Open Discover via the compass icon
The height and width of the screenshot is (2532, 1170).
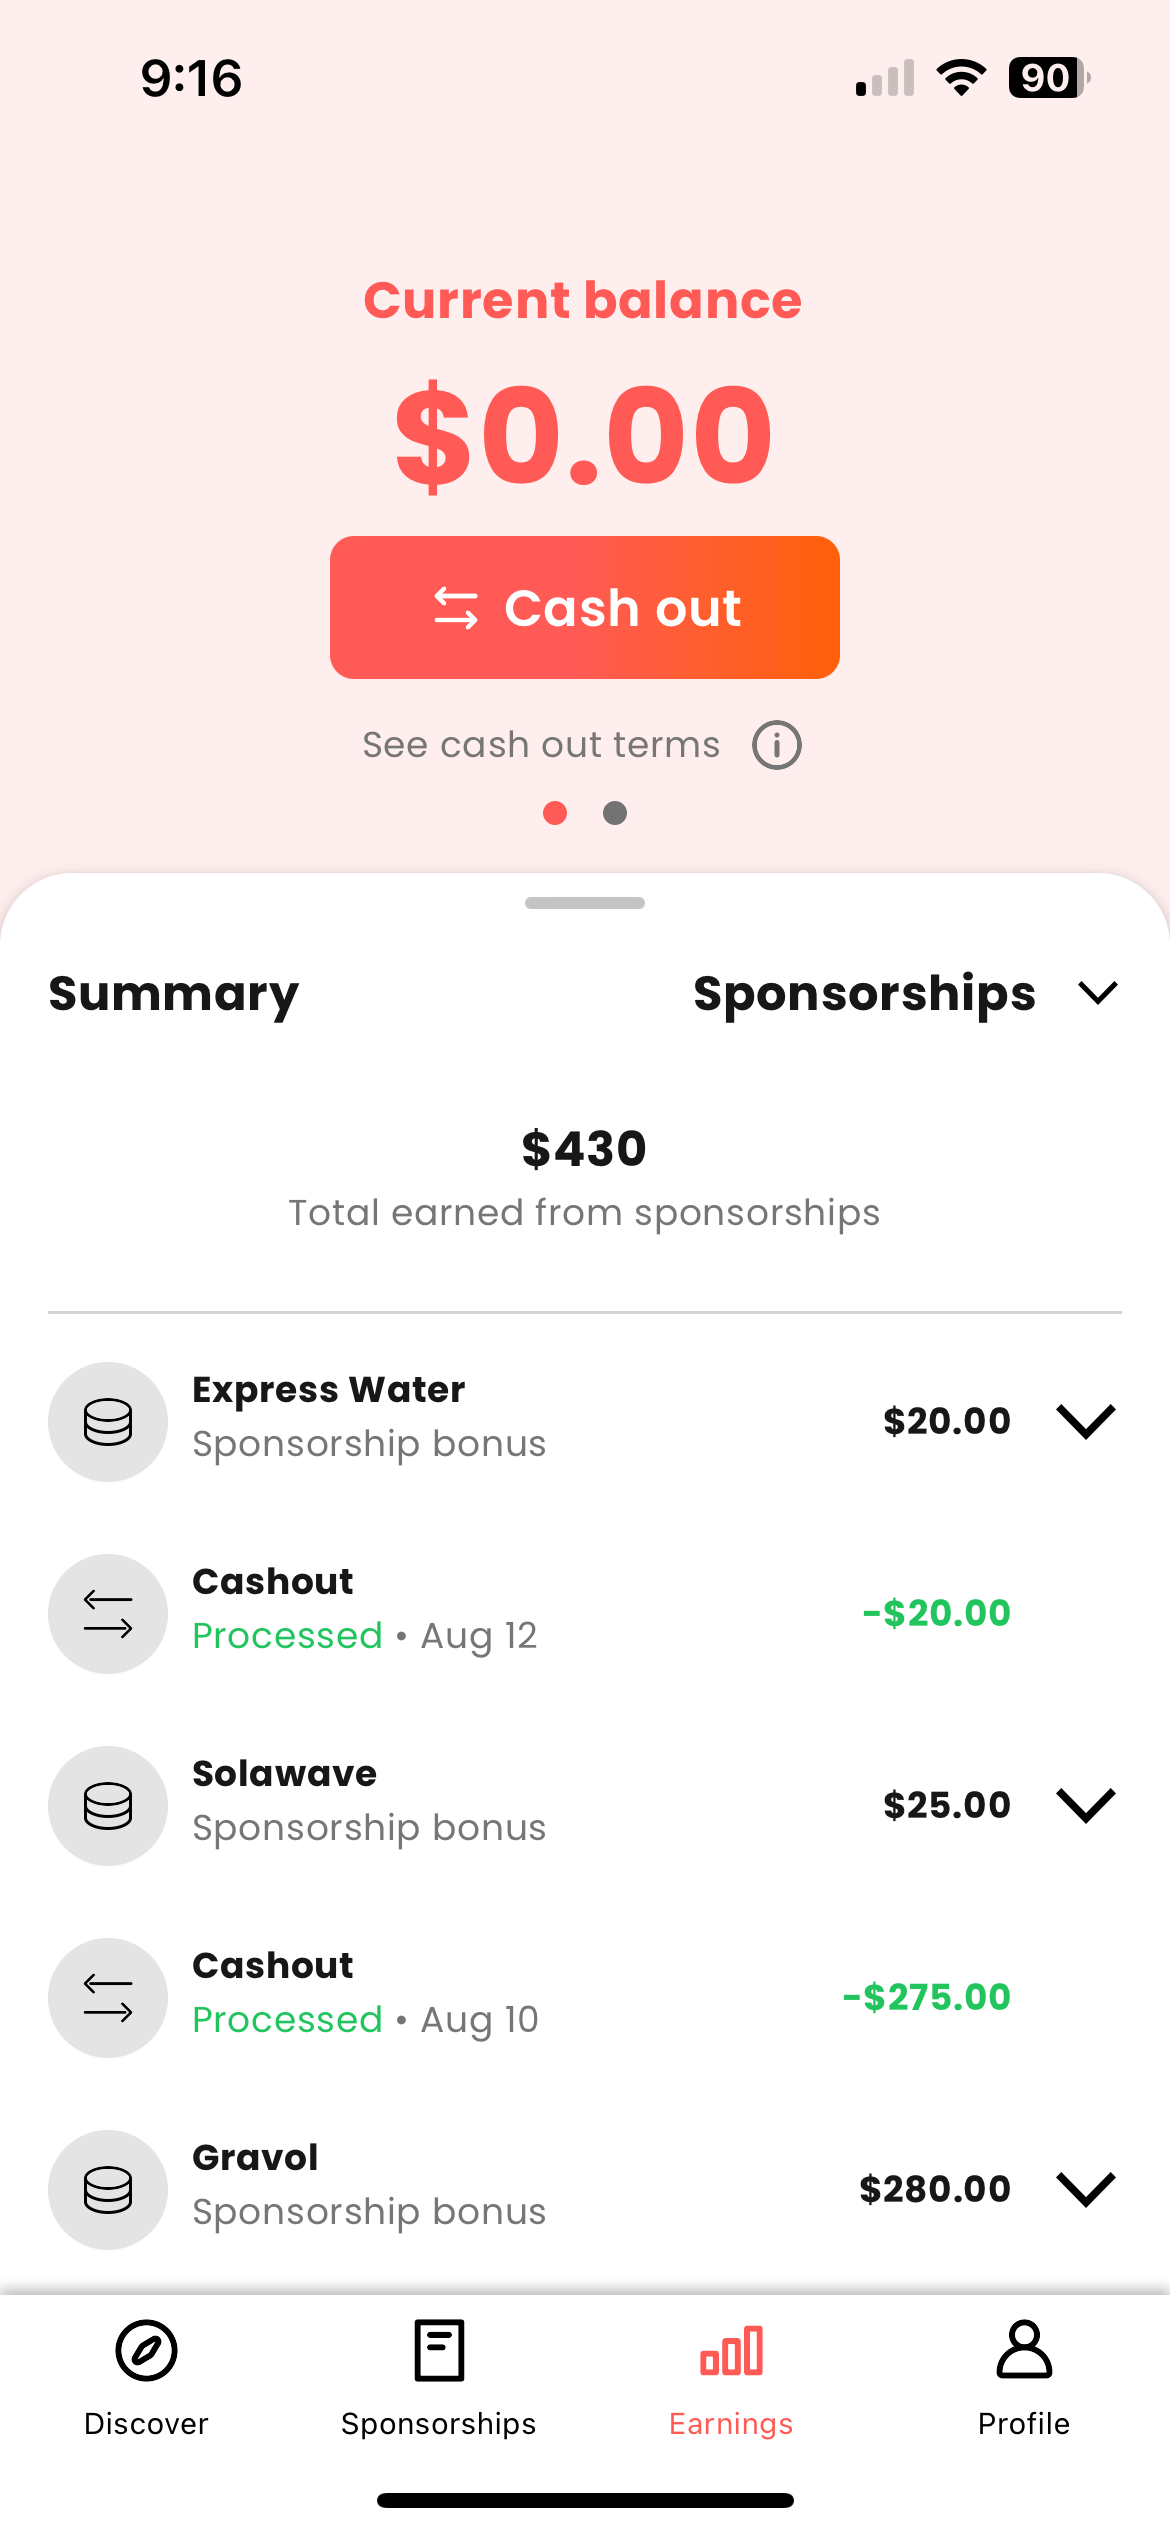(146, 2350)
